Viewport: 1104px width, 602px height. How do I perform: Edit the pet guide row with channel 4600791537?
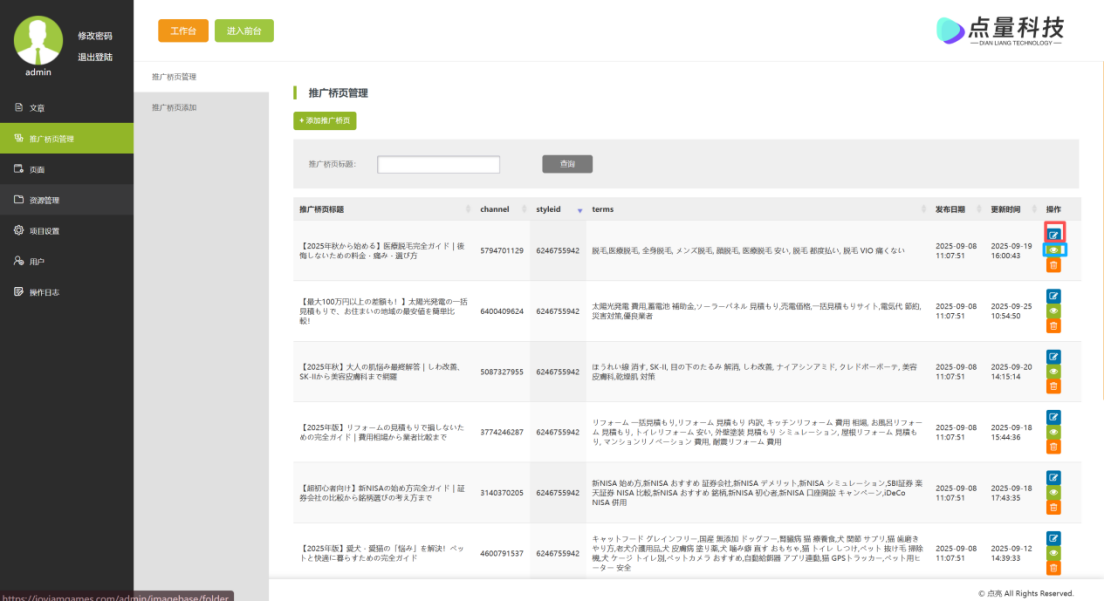coord(1053,538)
